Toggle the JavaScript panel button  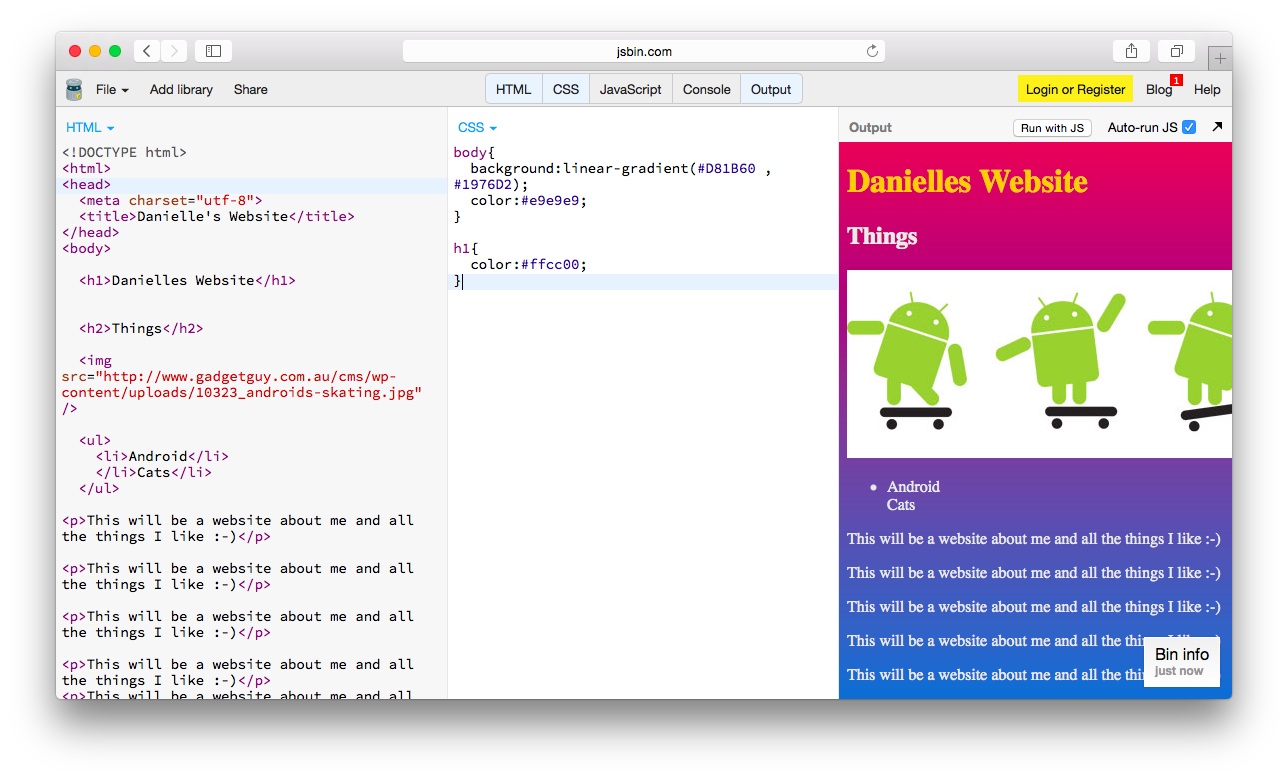point(631,89)
